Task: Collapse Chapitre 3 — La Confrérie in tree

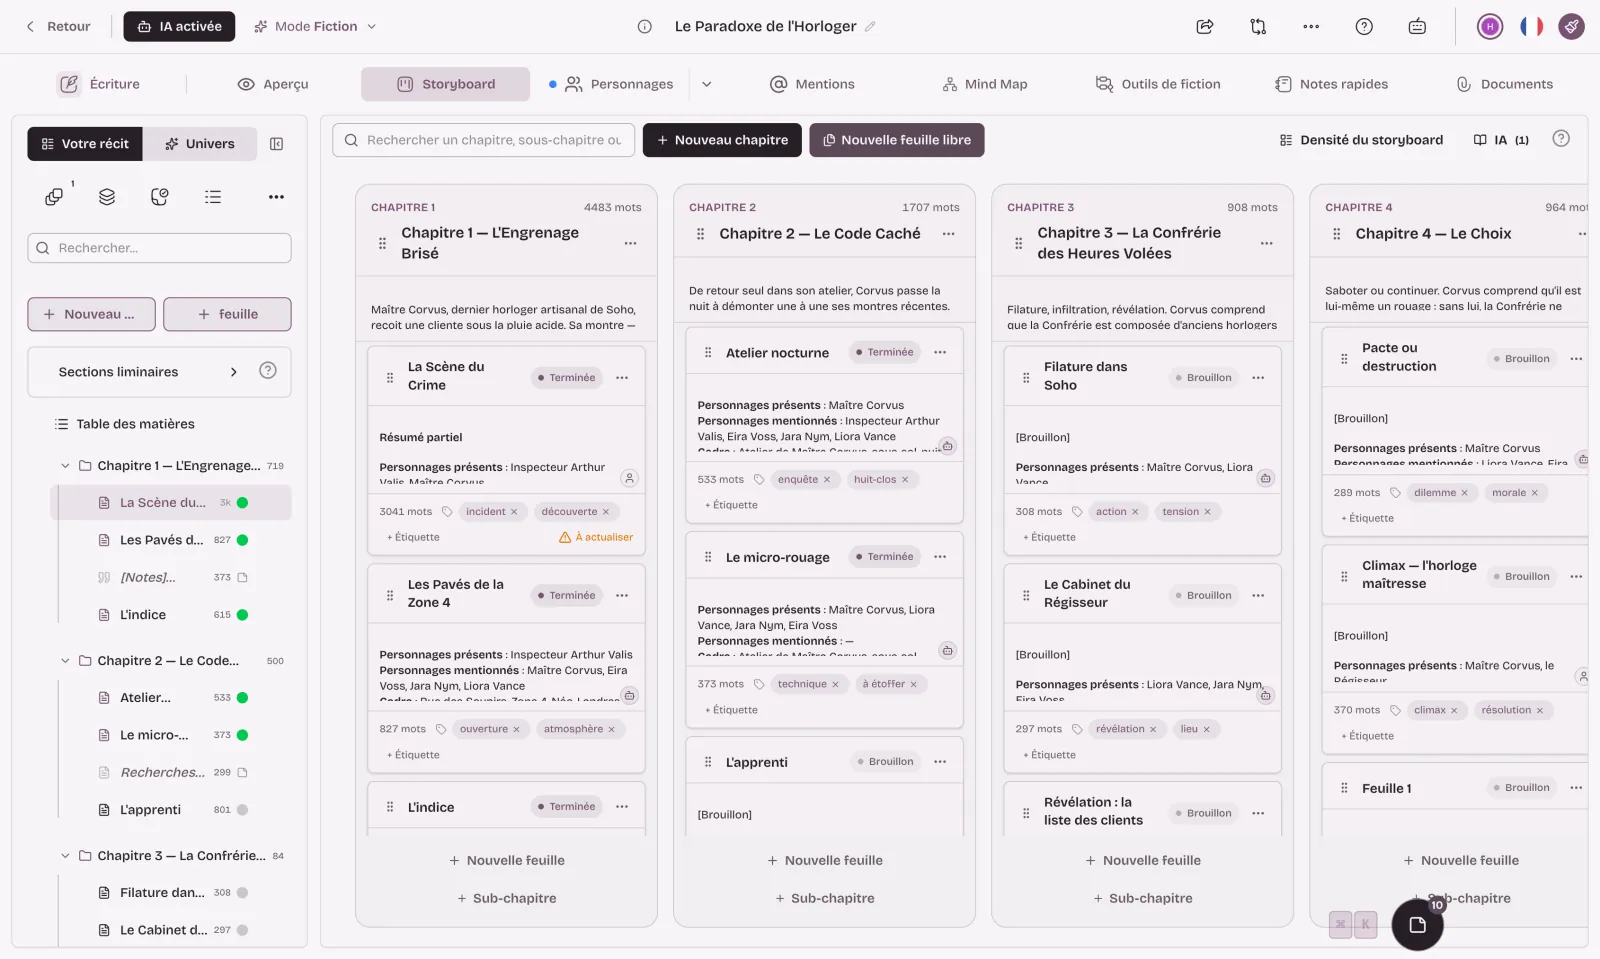Action: coord(65,856)
